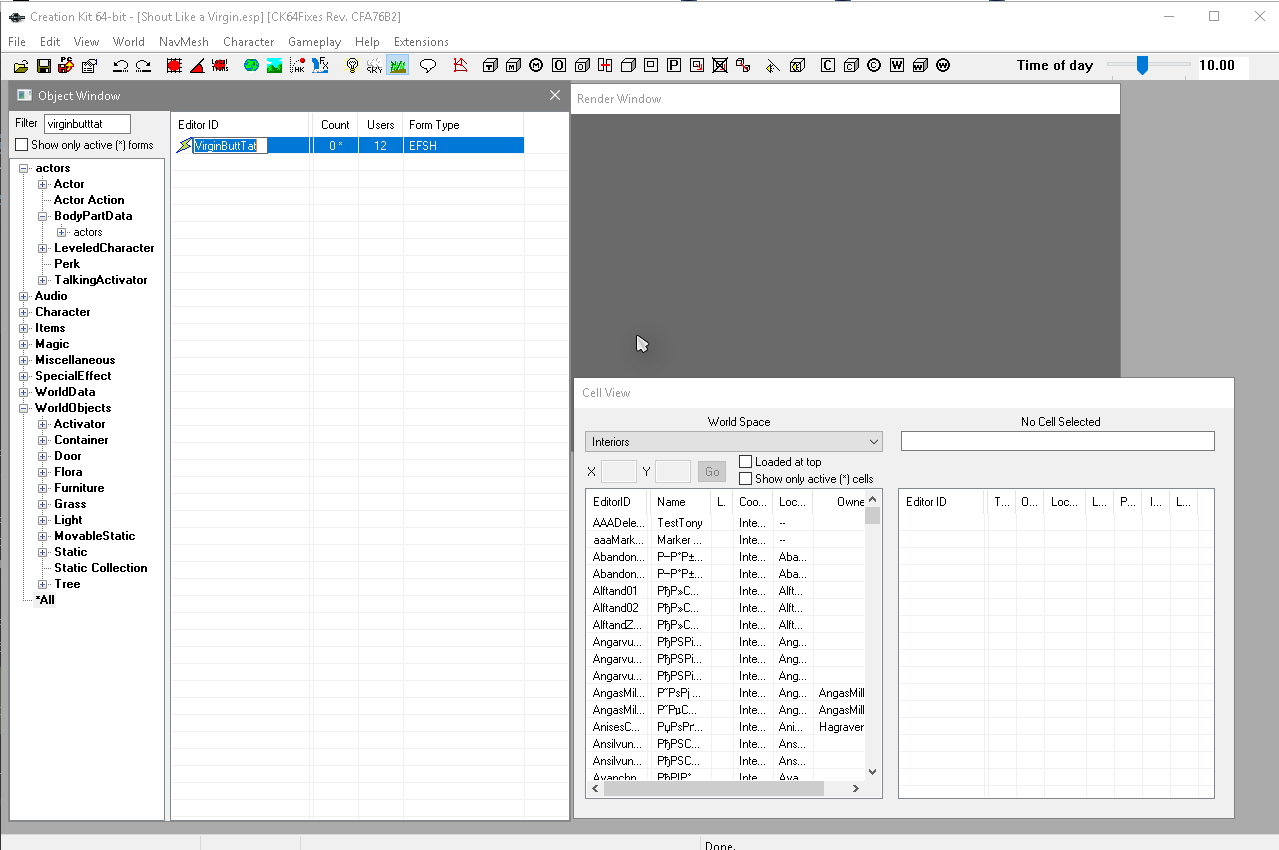
Task: Click the world globe toolbar icon
Action: point(251,66)
